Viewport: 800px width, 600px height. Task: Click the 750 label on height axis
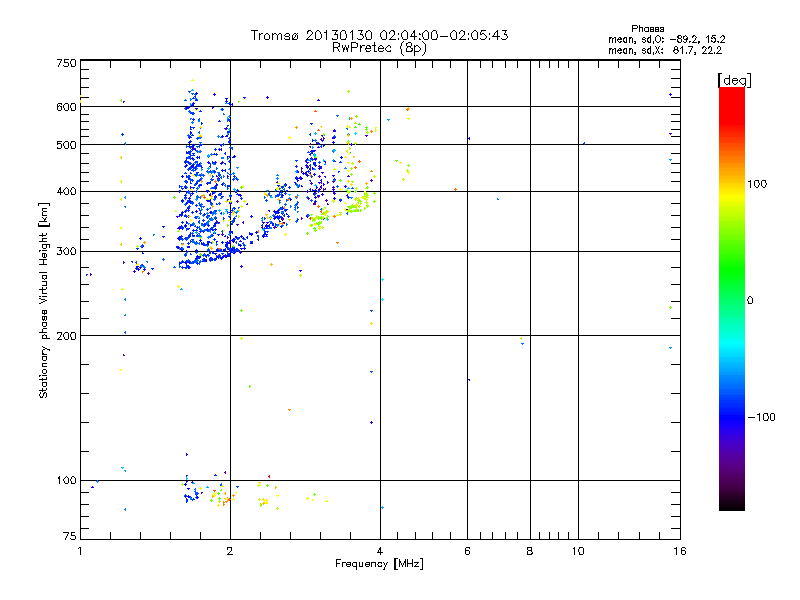(x=66, y=63)
